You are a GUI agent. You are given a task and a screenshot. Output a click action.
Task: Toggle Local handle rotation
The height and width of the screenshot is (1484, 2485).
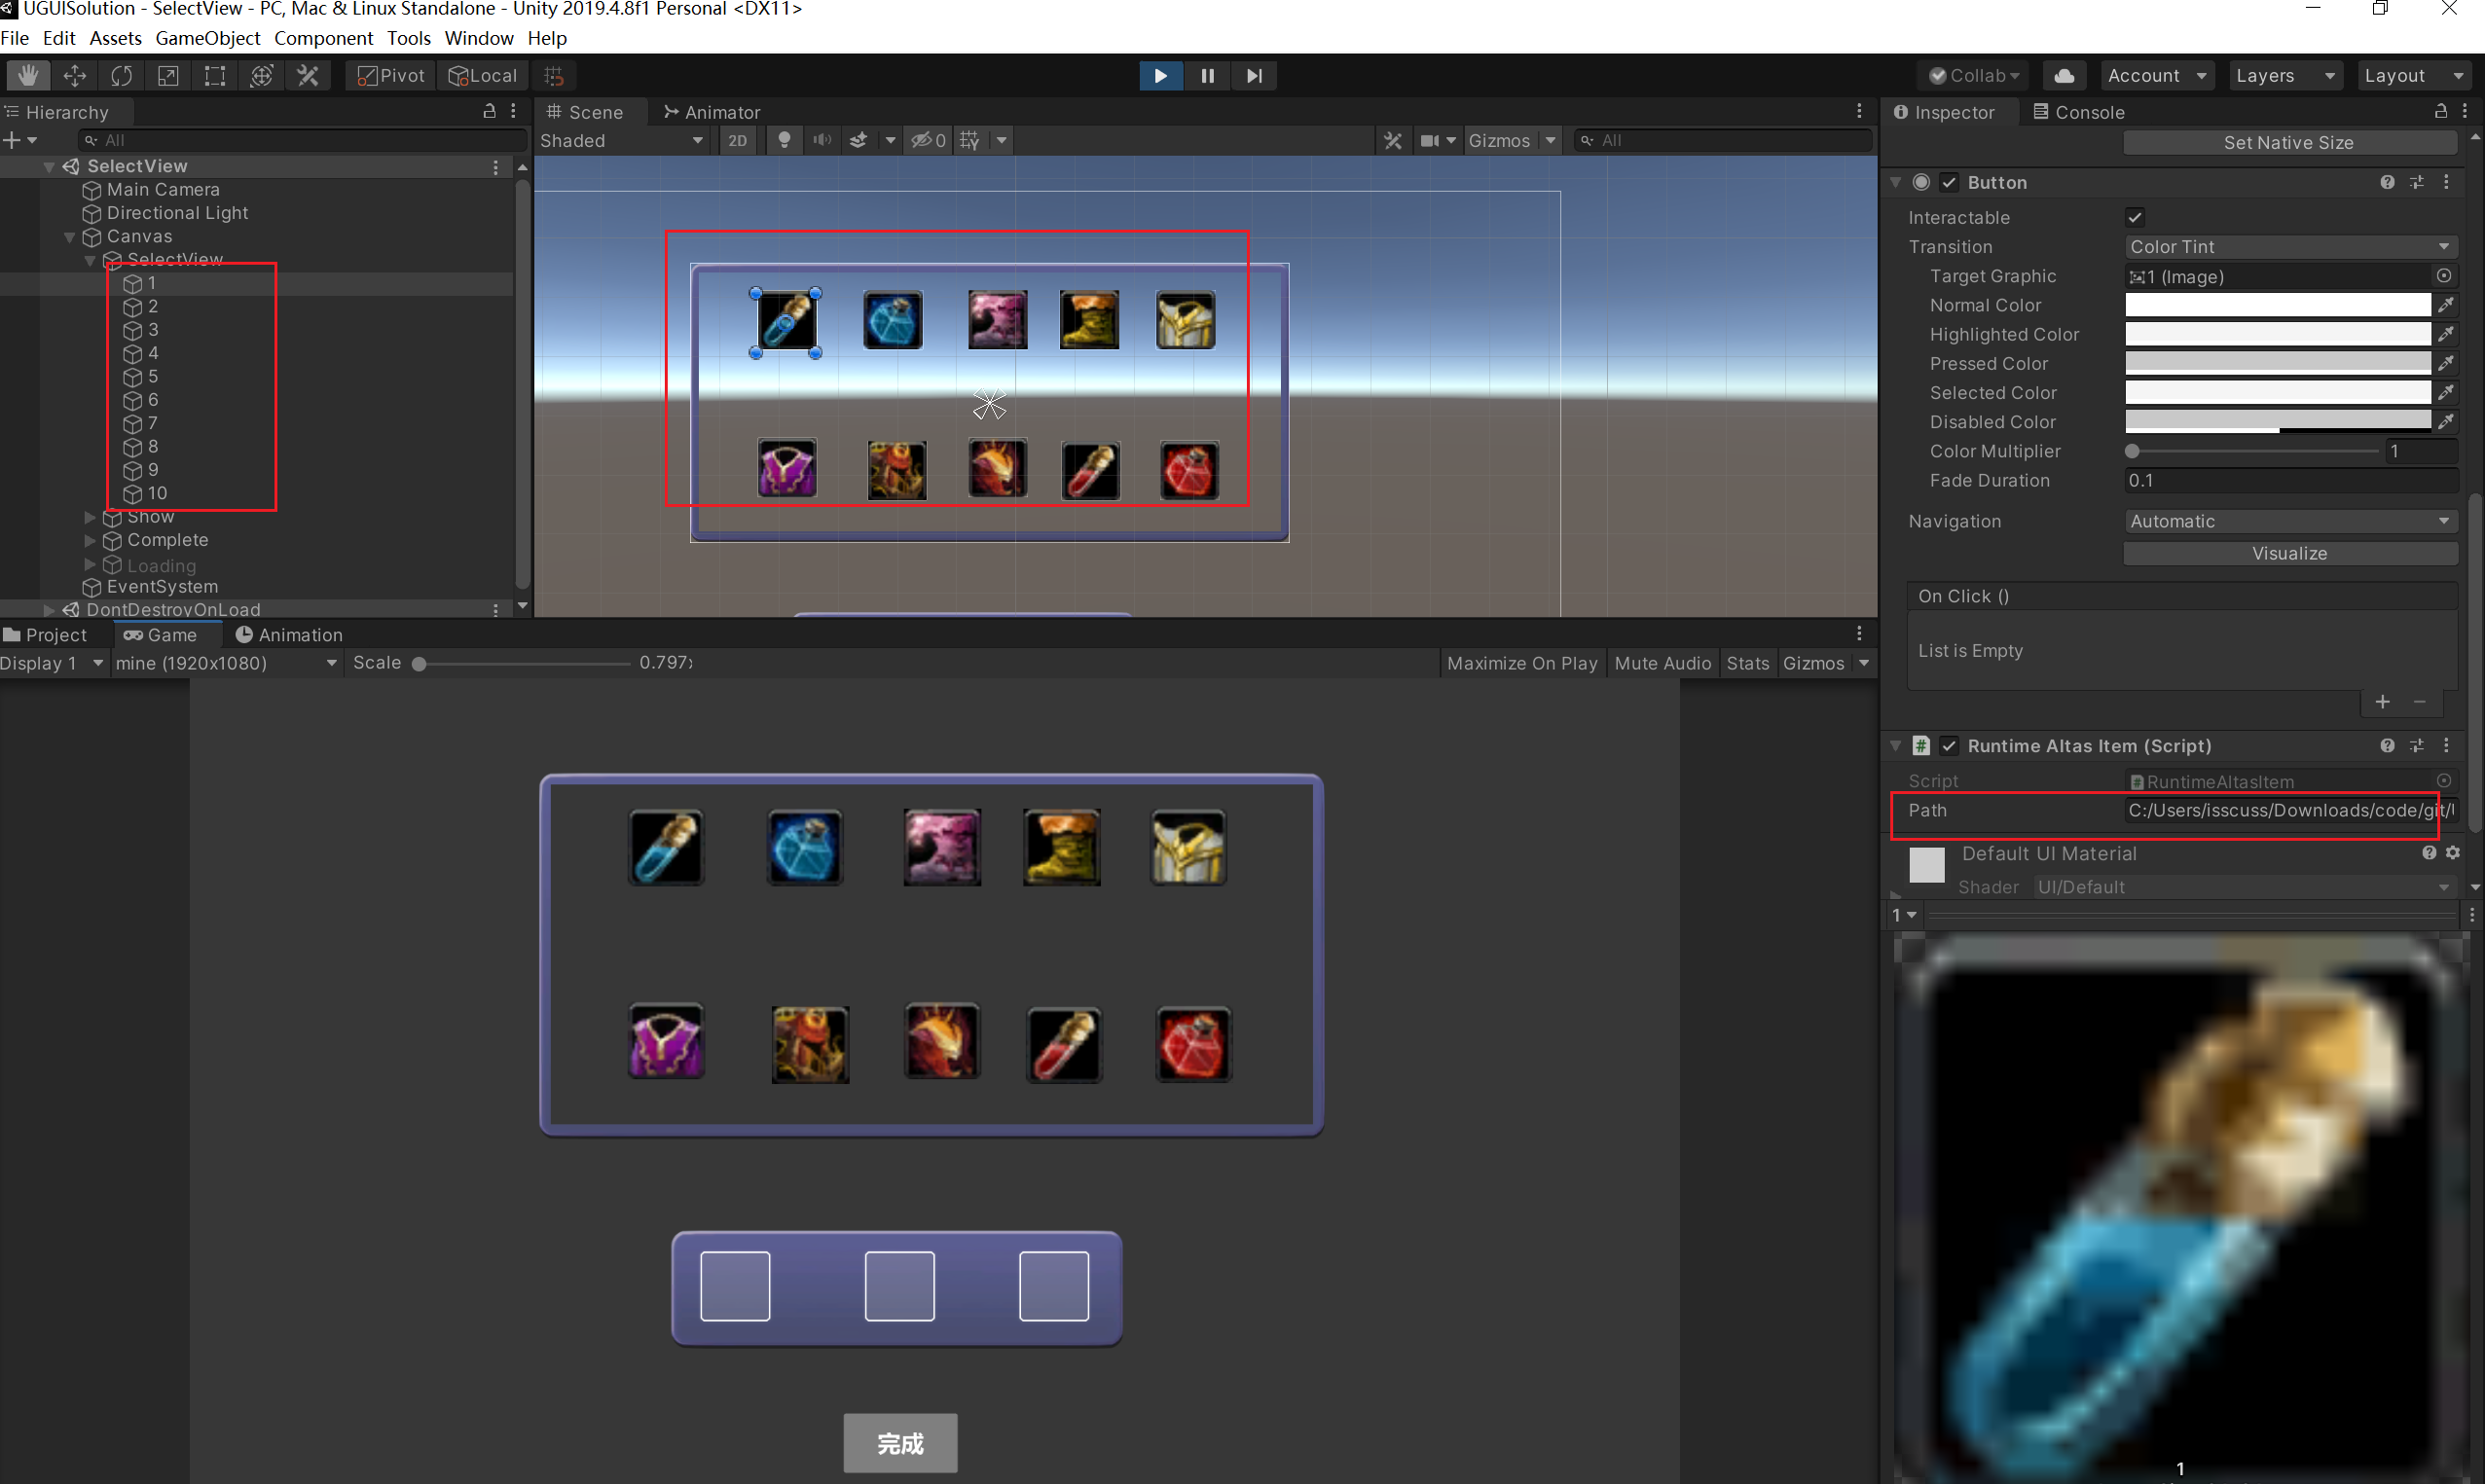(x=482, y=76)
